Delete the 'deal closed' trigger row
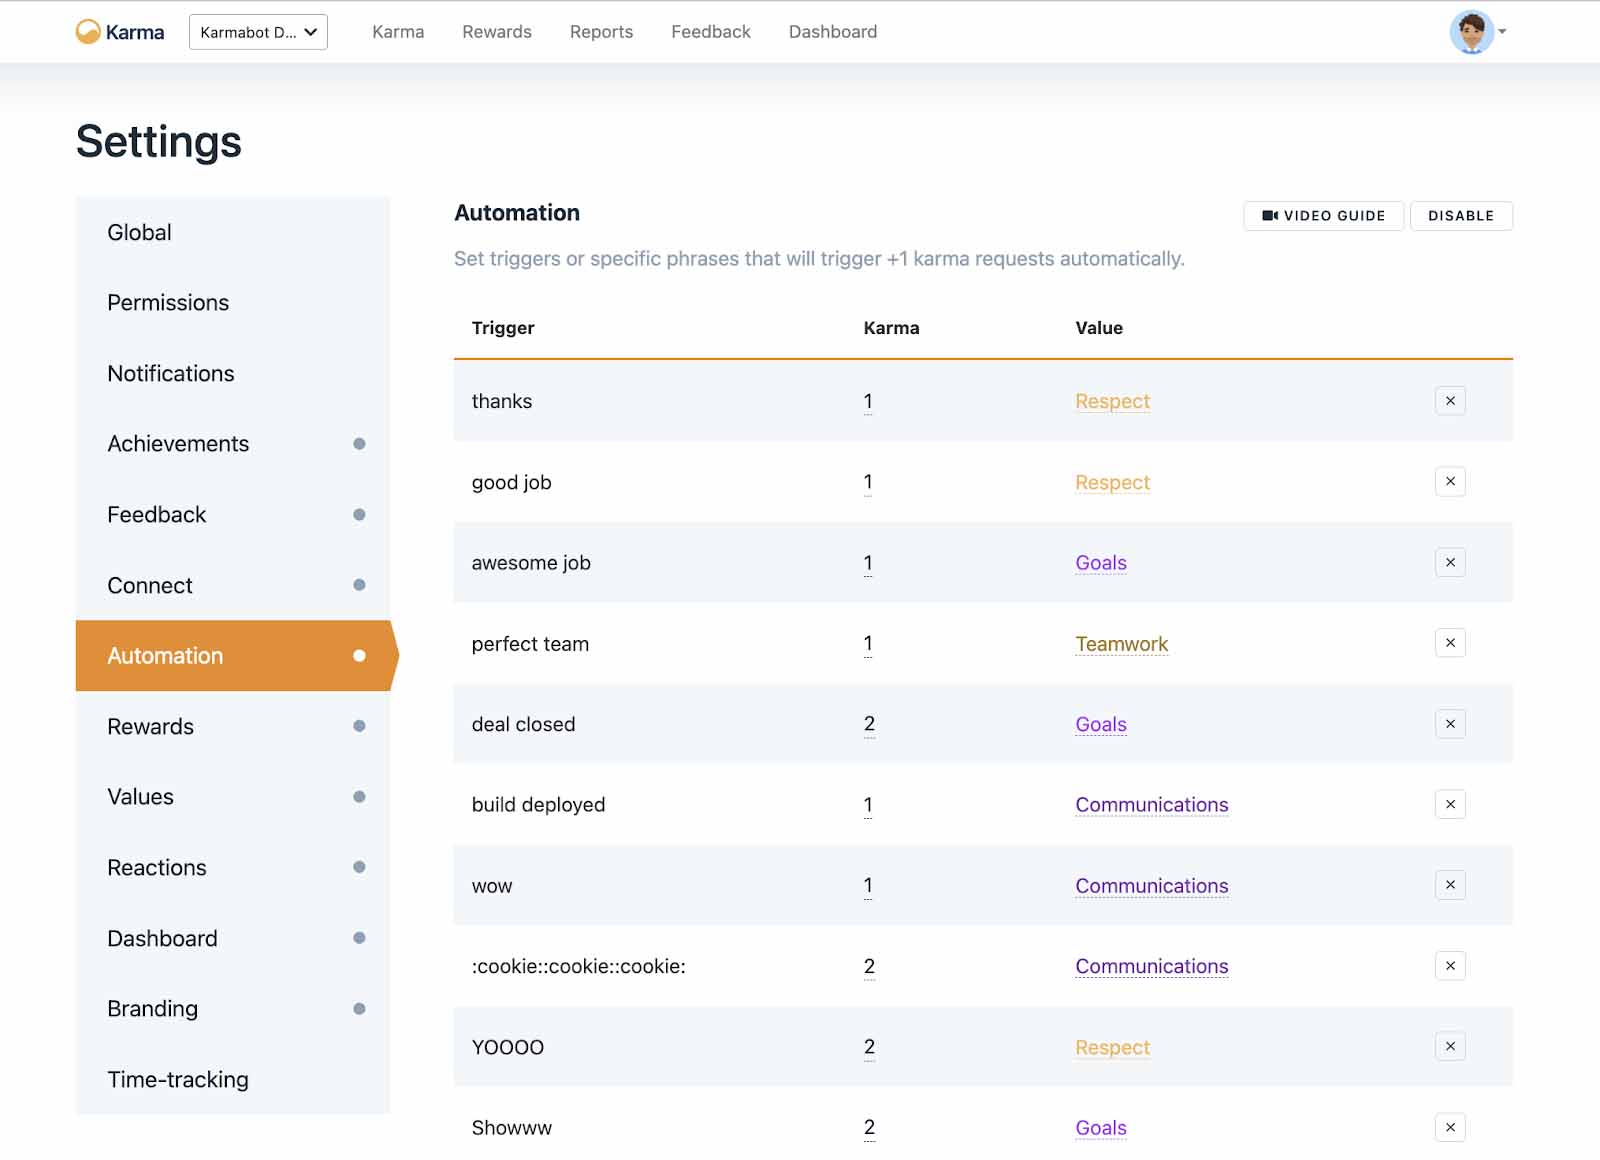The width and height of the screenshot is (1600, 1160). pos(1449,724)
